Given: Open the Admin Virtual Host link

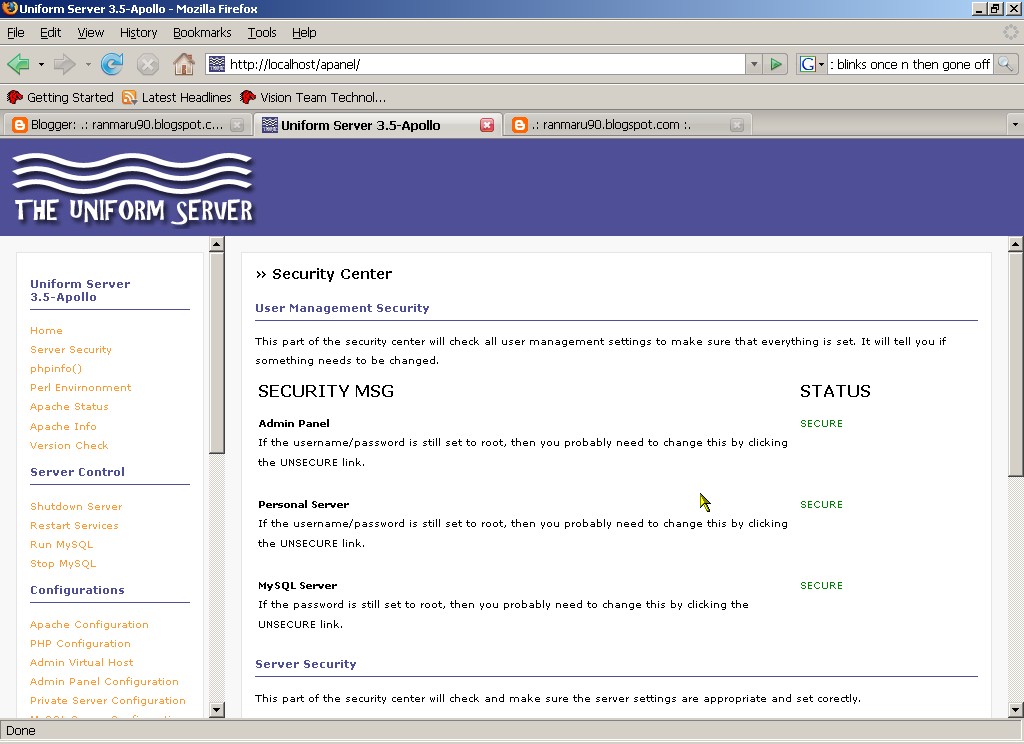Looking at the screenshot, I should point(82,662).
